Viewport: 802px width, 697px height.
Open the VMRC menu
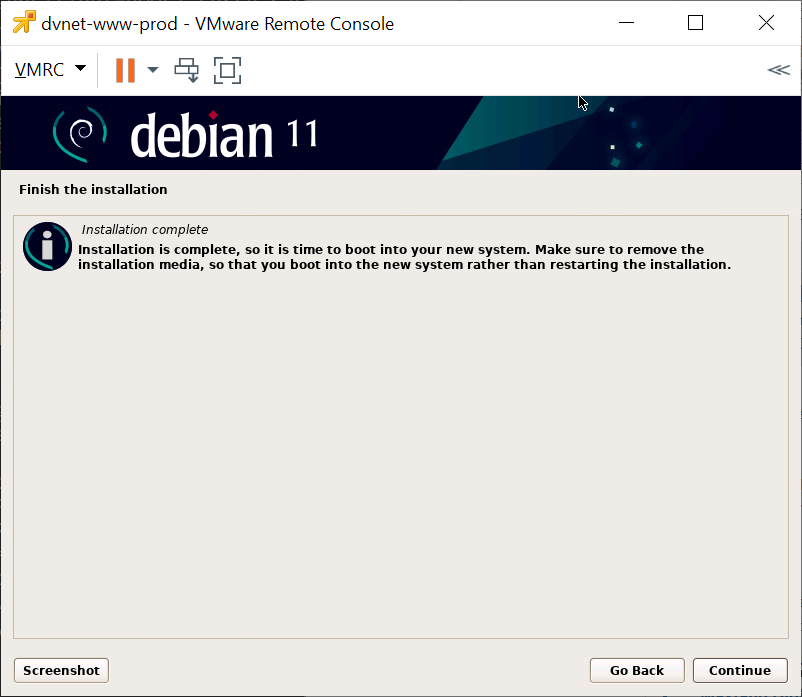(x=40, y=70)
